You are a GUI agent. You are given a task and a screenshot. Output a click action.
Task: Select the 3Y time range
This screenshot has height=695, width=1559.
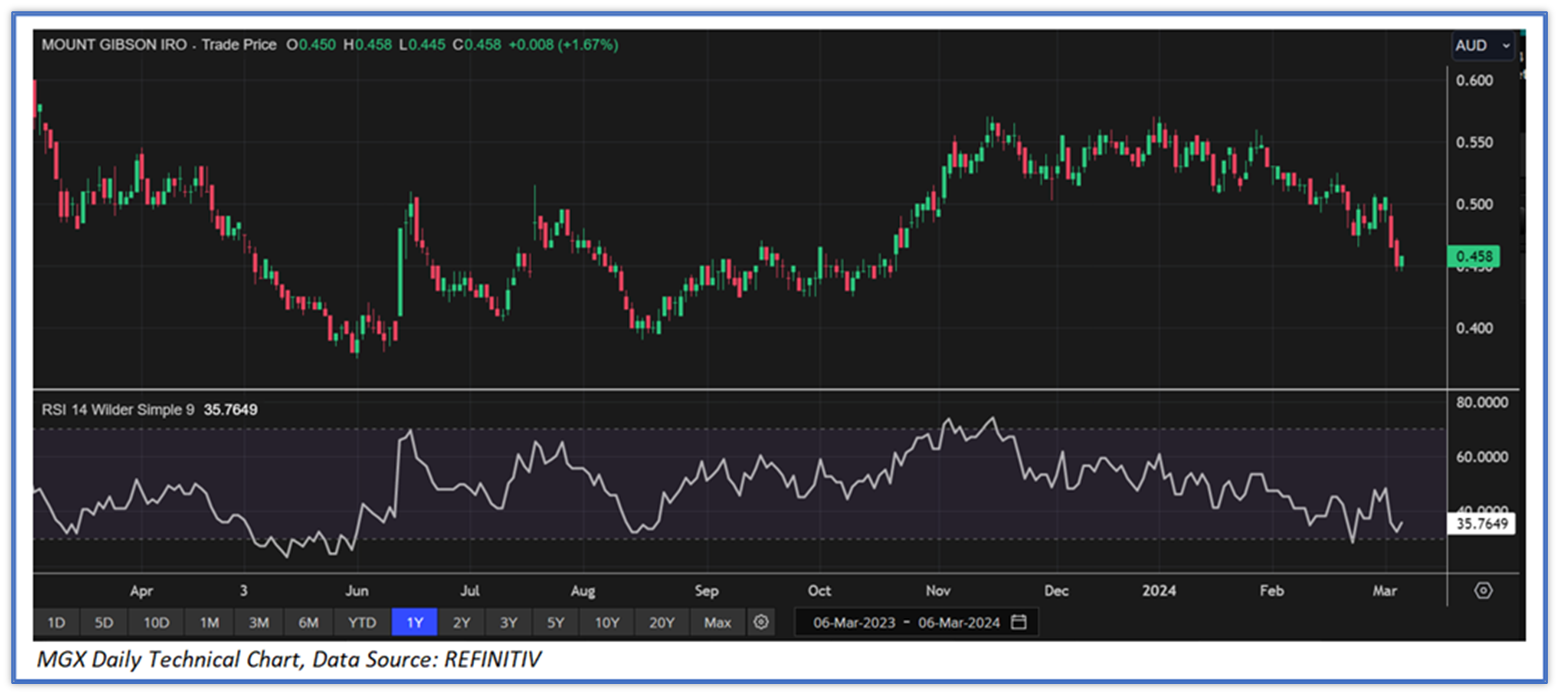pyautogui.click(x=508, y=623)
